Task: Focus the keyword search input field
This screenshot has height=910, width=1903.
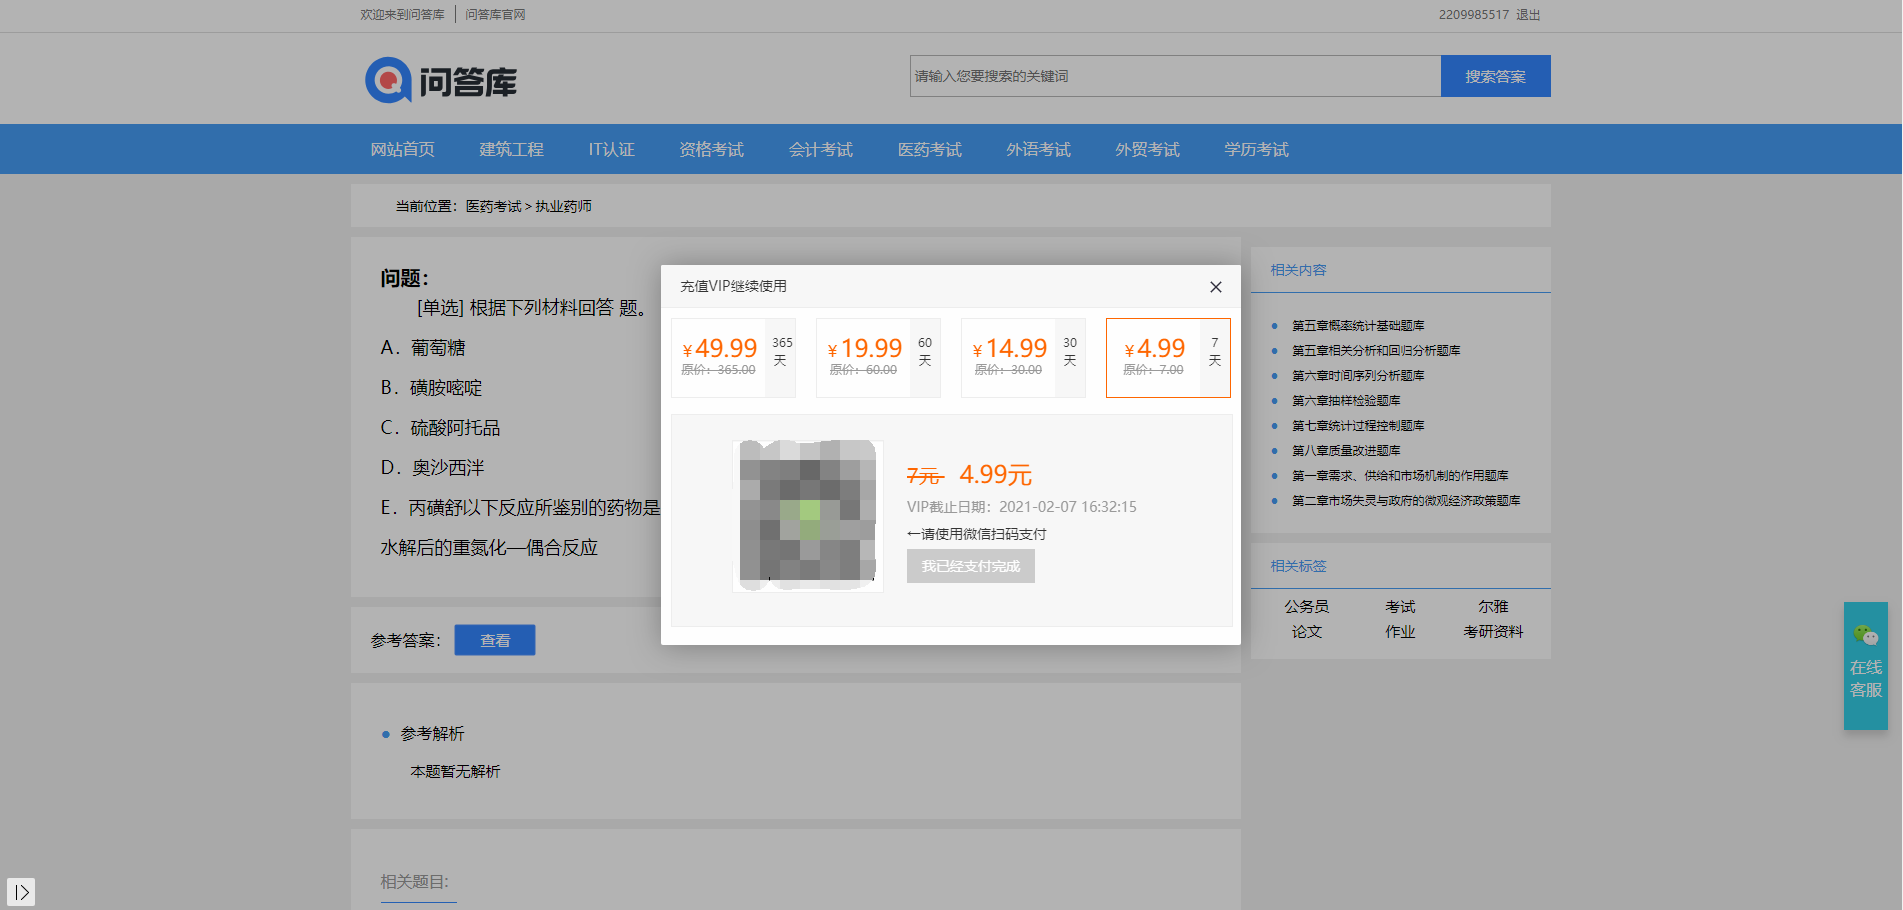Action: (1175, 76)
